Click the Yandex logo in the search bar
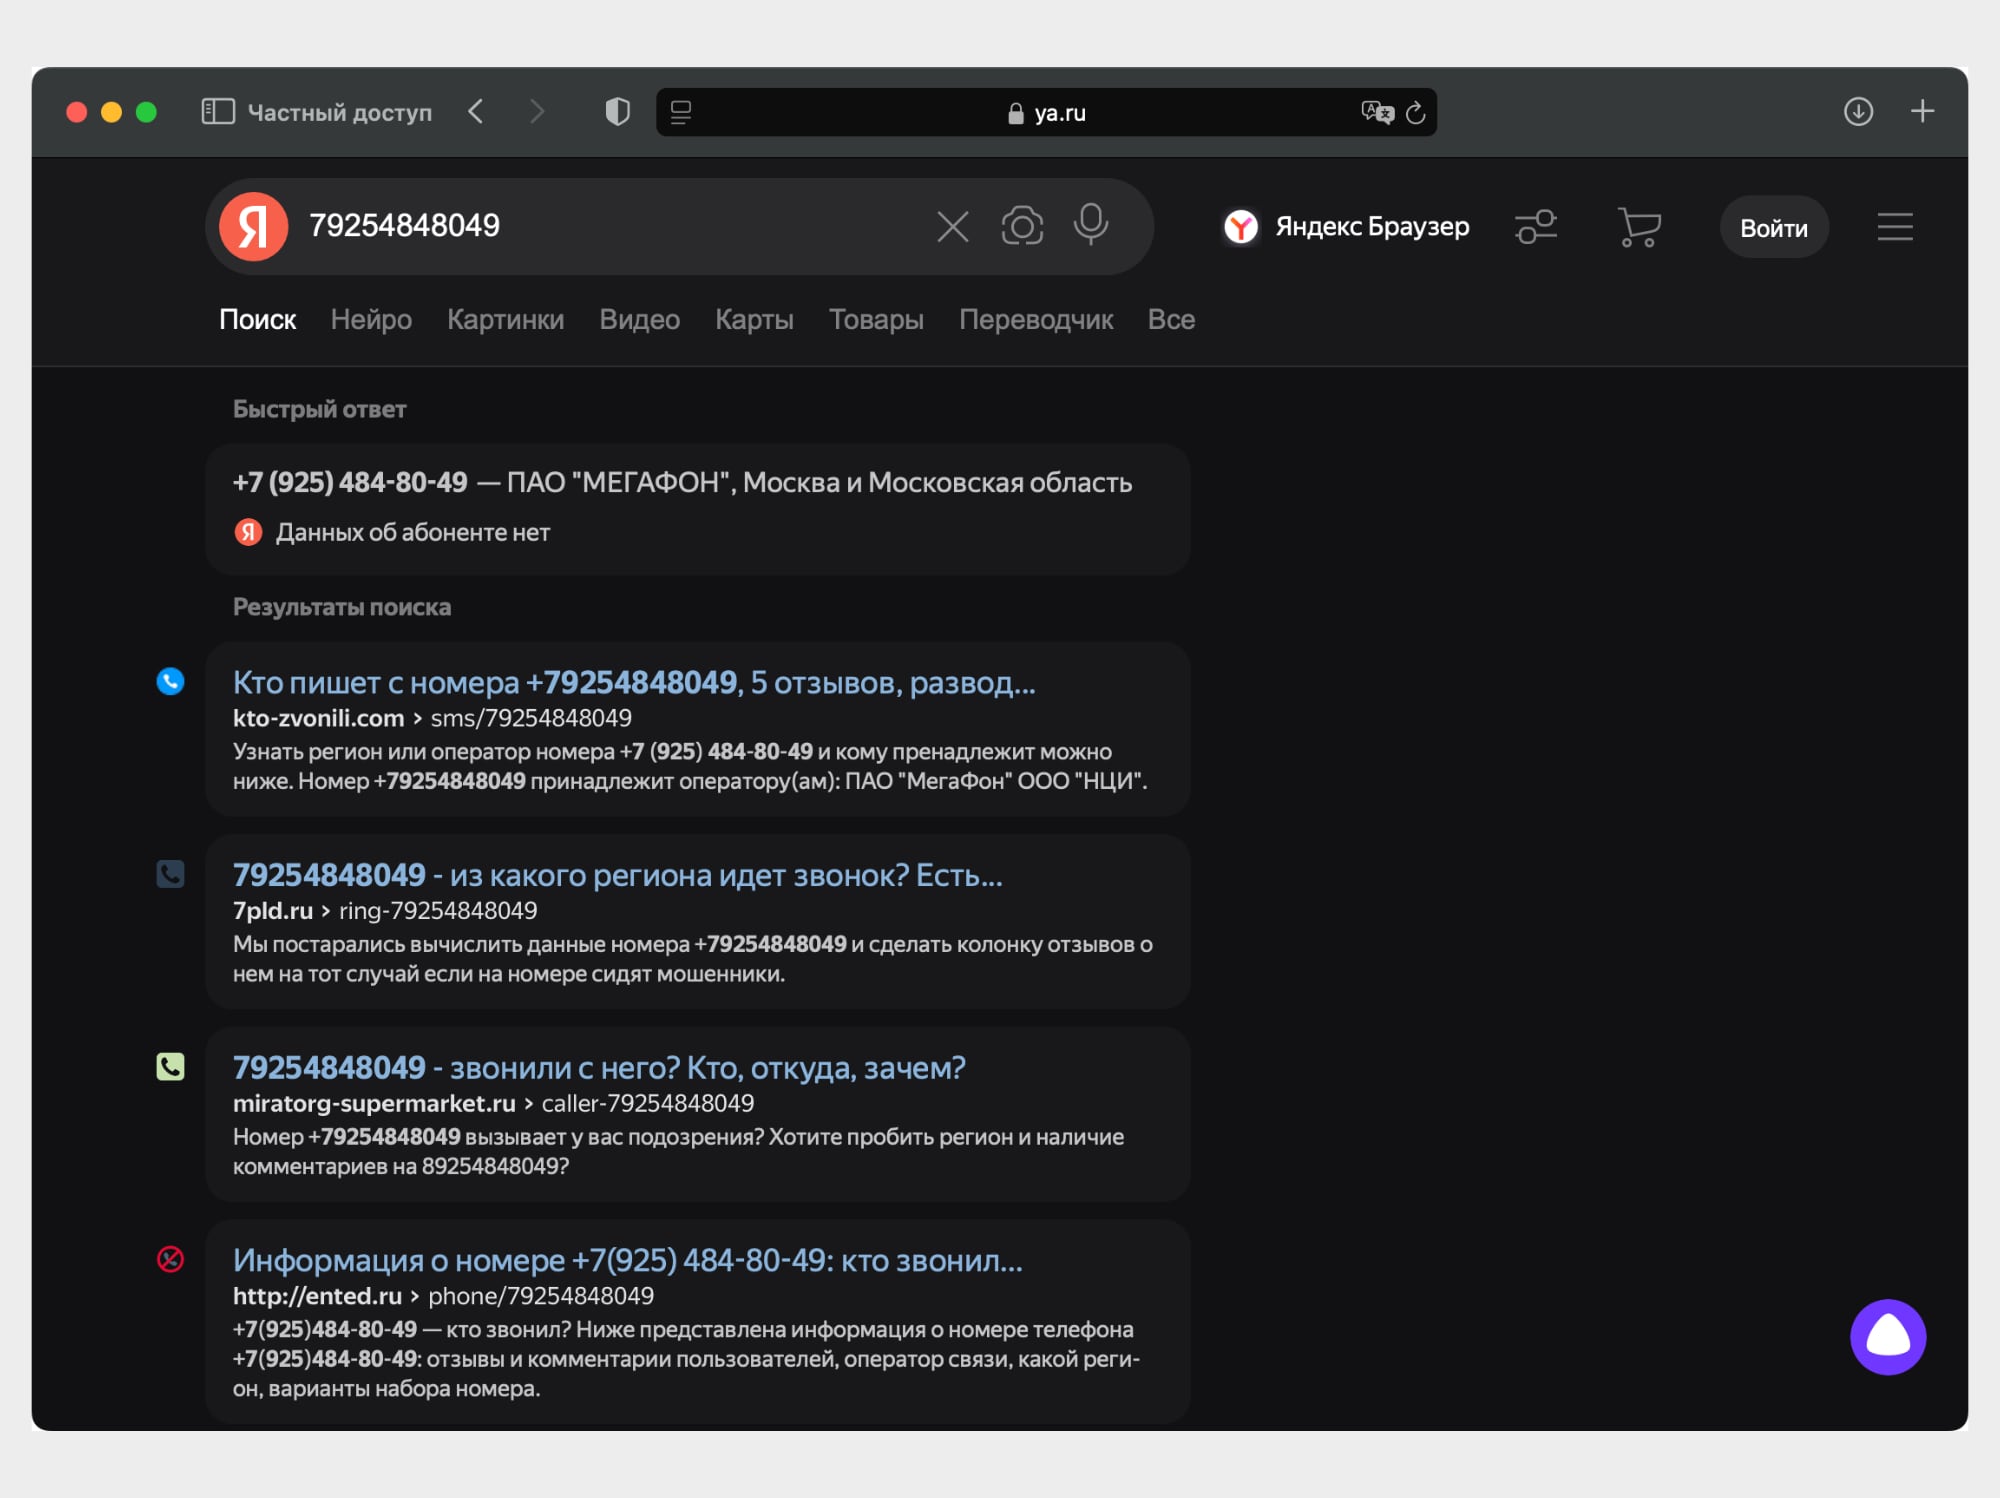 [254, 227]
